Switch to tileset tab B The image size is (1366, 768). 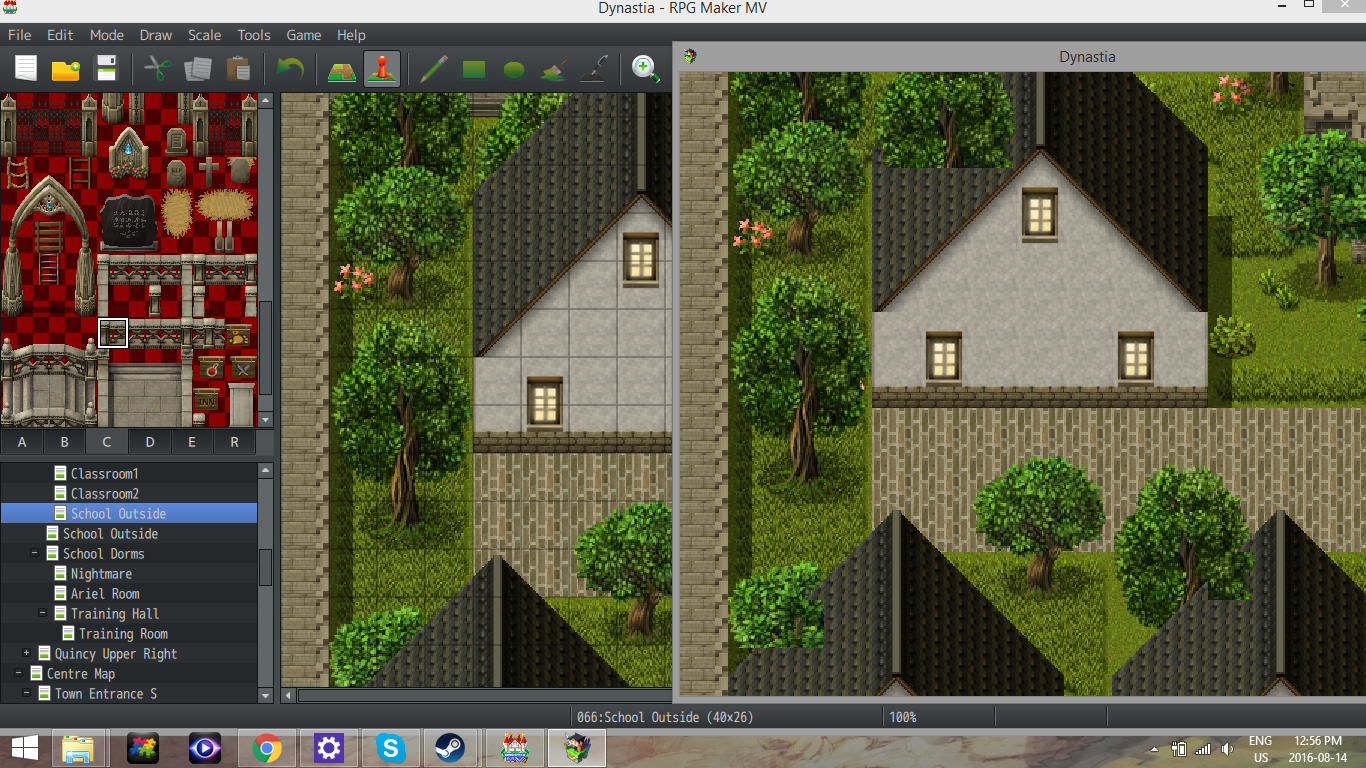tap(64, 442)
